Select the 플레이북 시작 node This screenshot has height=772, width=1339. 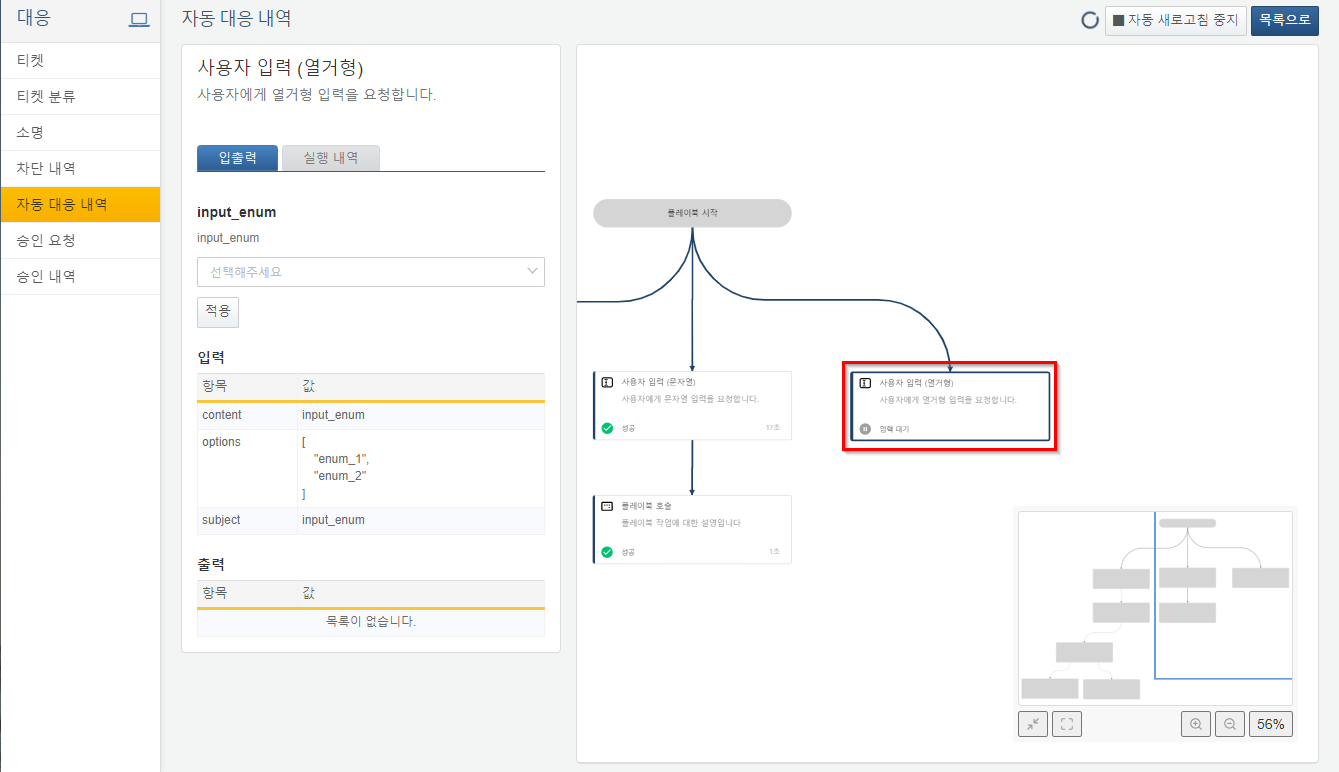point(692,213)
